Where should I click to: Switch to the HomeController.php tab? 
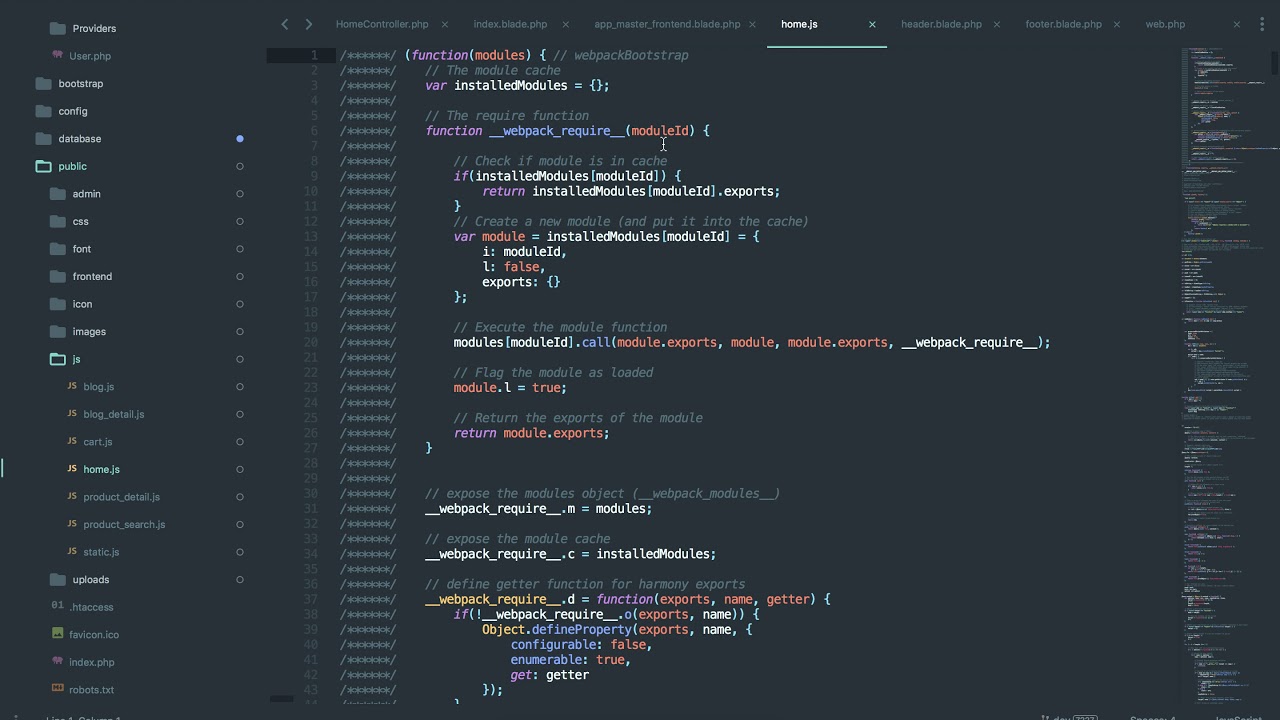(x=382, y=24)
